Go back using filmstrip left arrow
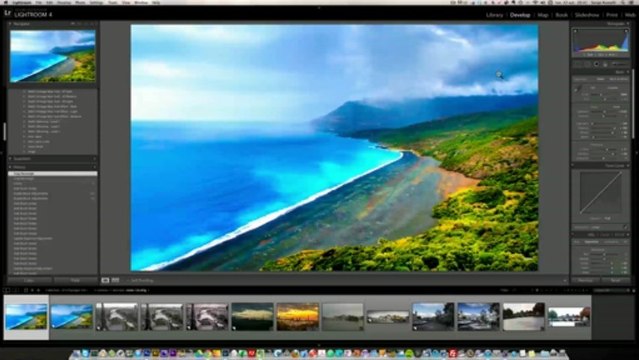The height and width of the screenshot is (360, 639). pyautogui.click(x=33, y=290)
